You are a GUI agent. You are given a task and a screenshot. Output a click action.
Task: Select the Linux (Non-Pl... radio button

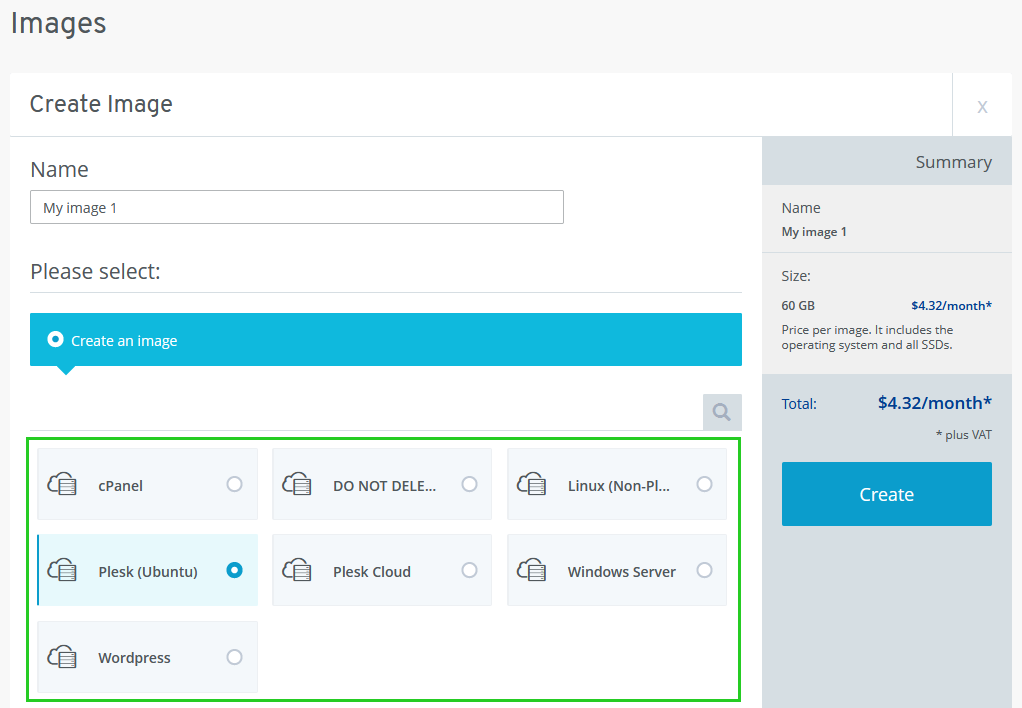click(x=704, y=484)
